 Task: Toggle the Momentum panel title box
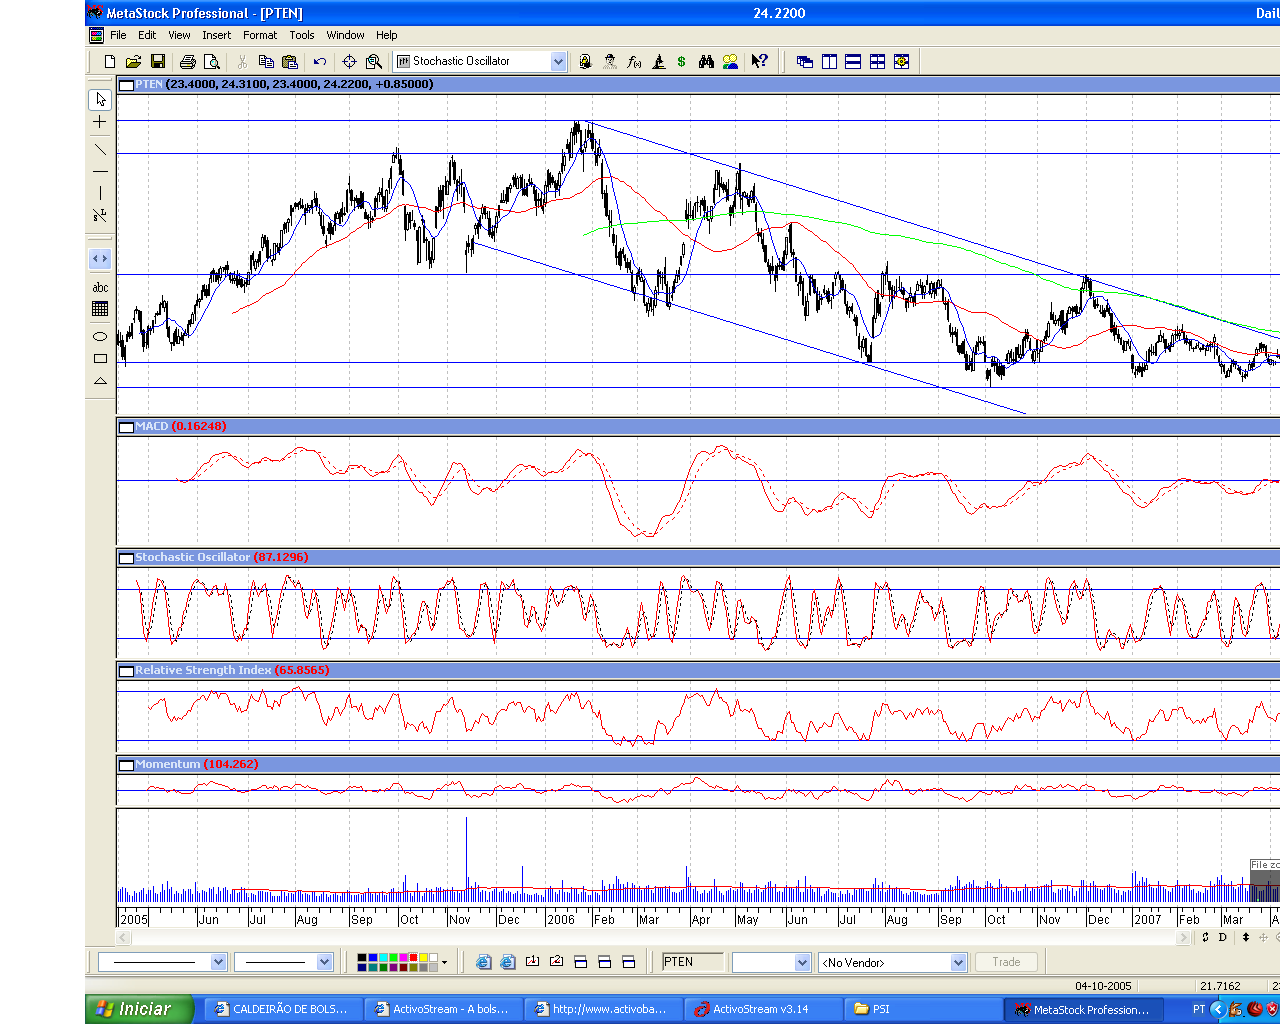pos(126,765)
